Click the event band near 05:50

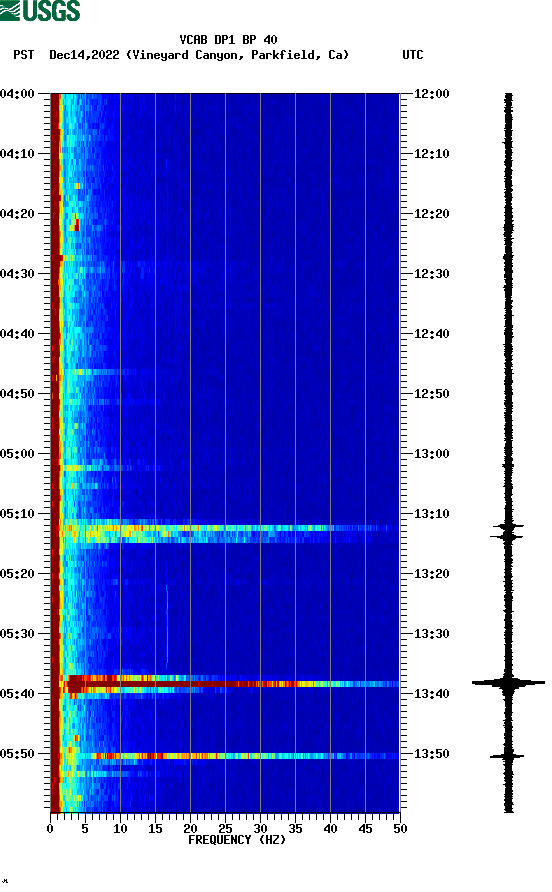230,756
